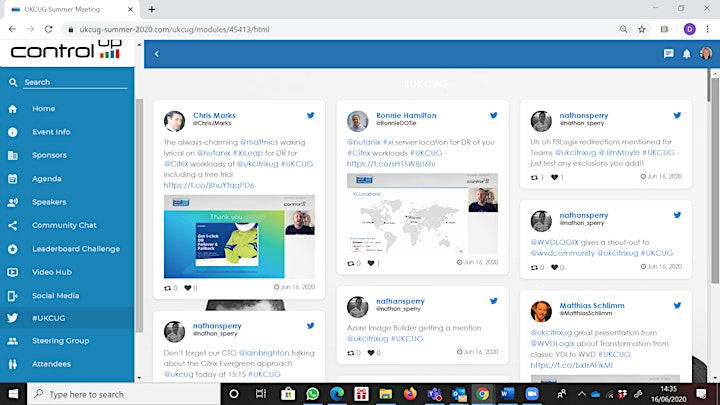Open WhatsApp from the taskbar

313,394
